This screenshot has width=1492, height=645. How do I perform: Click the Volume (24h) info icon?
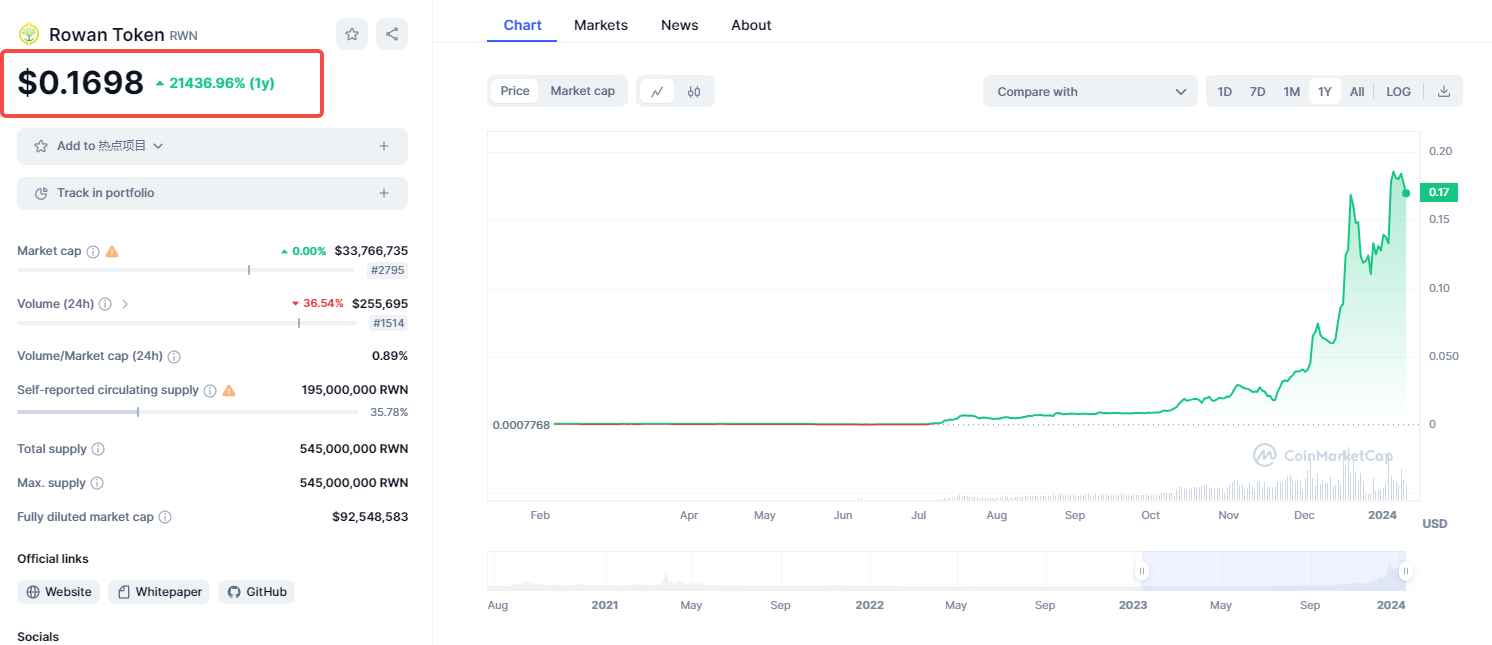[x=105, y=304]
